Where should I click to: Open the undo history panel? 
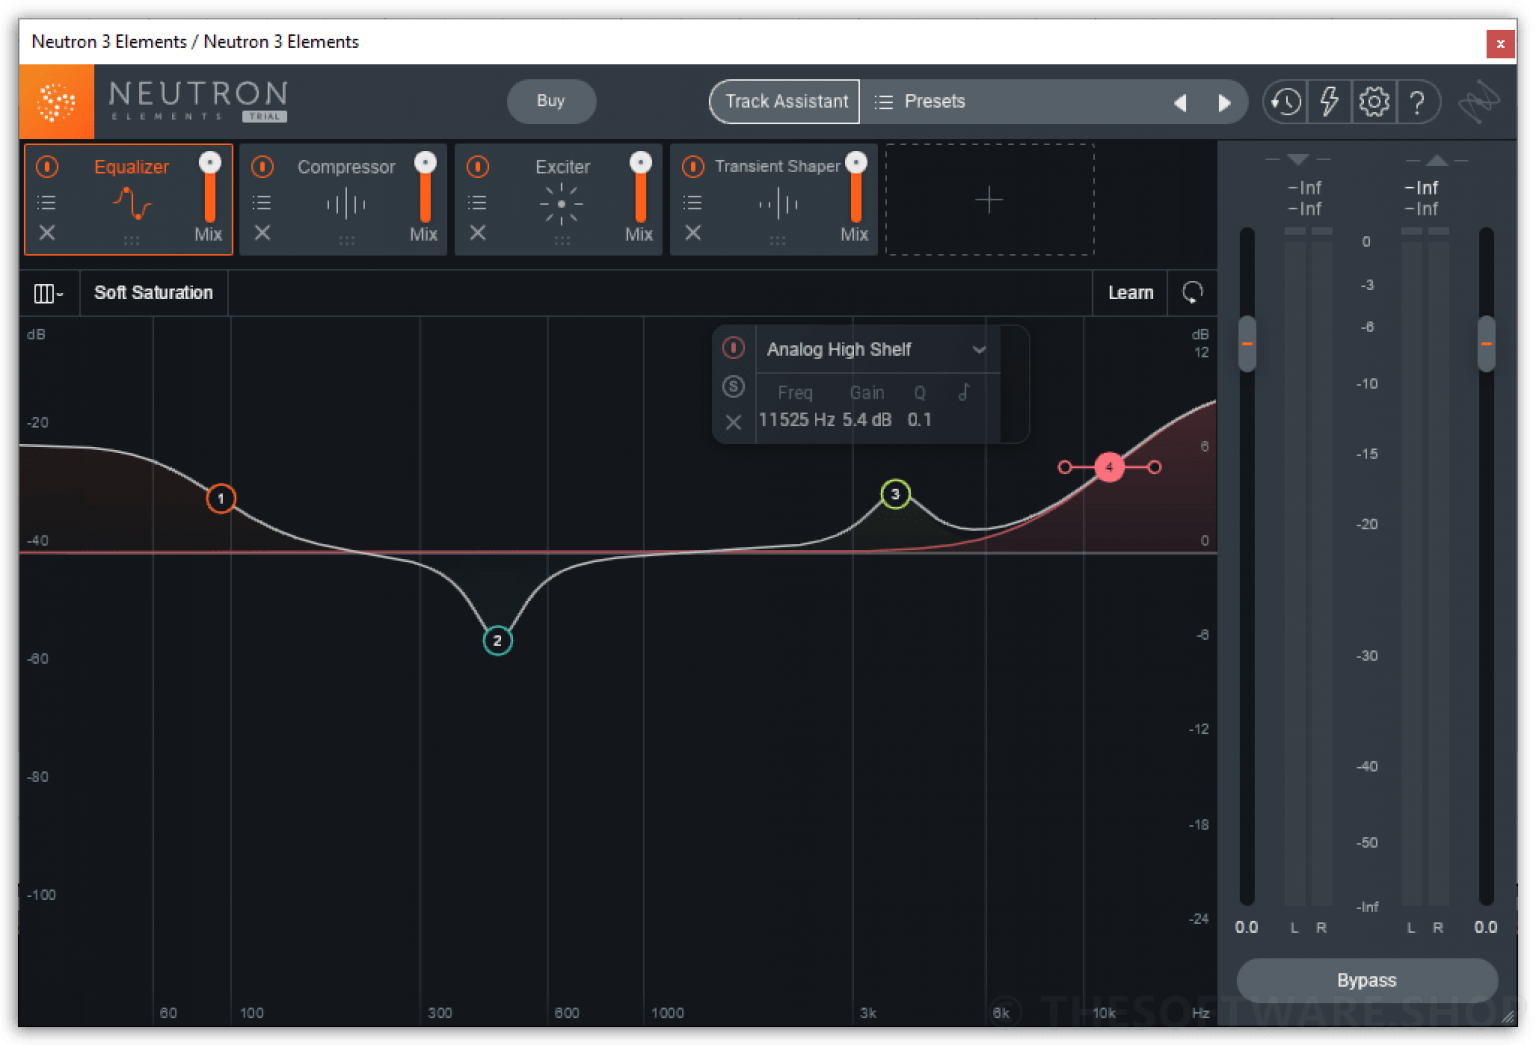click(1285, 101)
